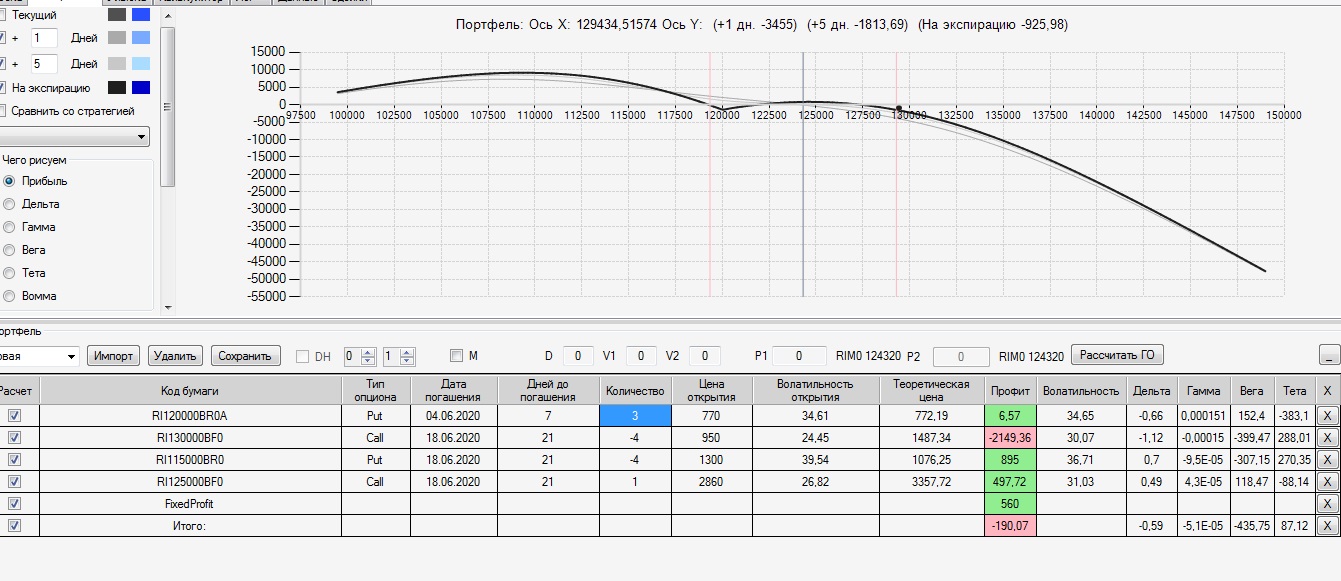Focus the V2 input field
Screen dimensions: 1341x581
[x=704, y=356]
